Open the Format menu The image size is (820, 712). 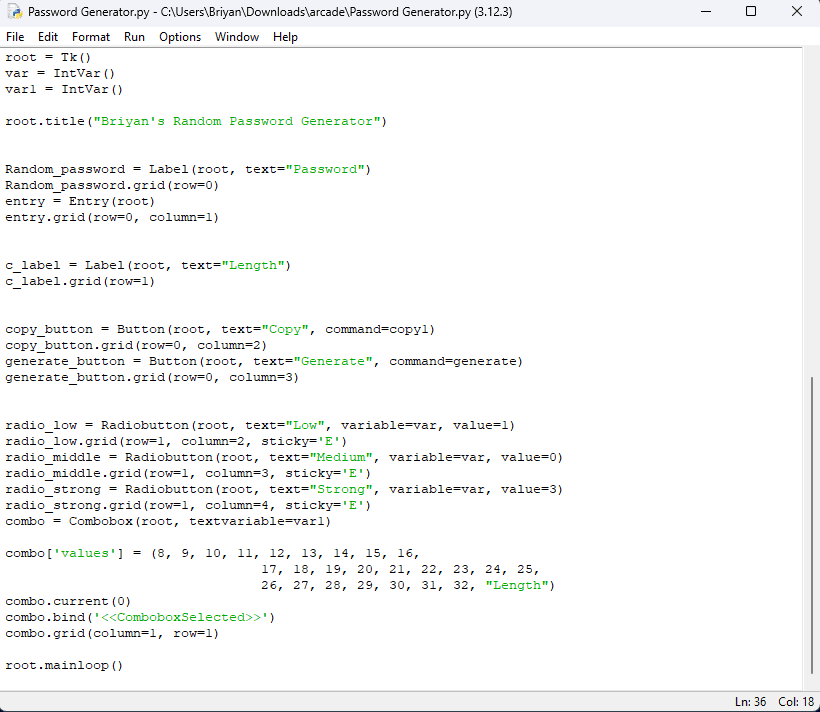91,37
